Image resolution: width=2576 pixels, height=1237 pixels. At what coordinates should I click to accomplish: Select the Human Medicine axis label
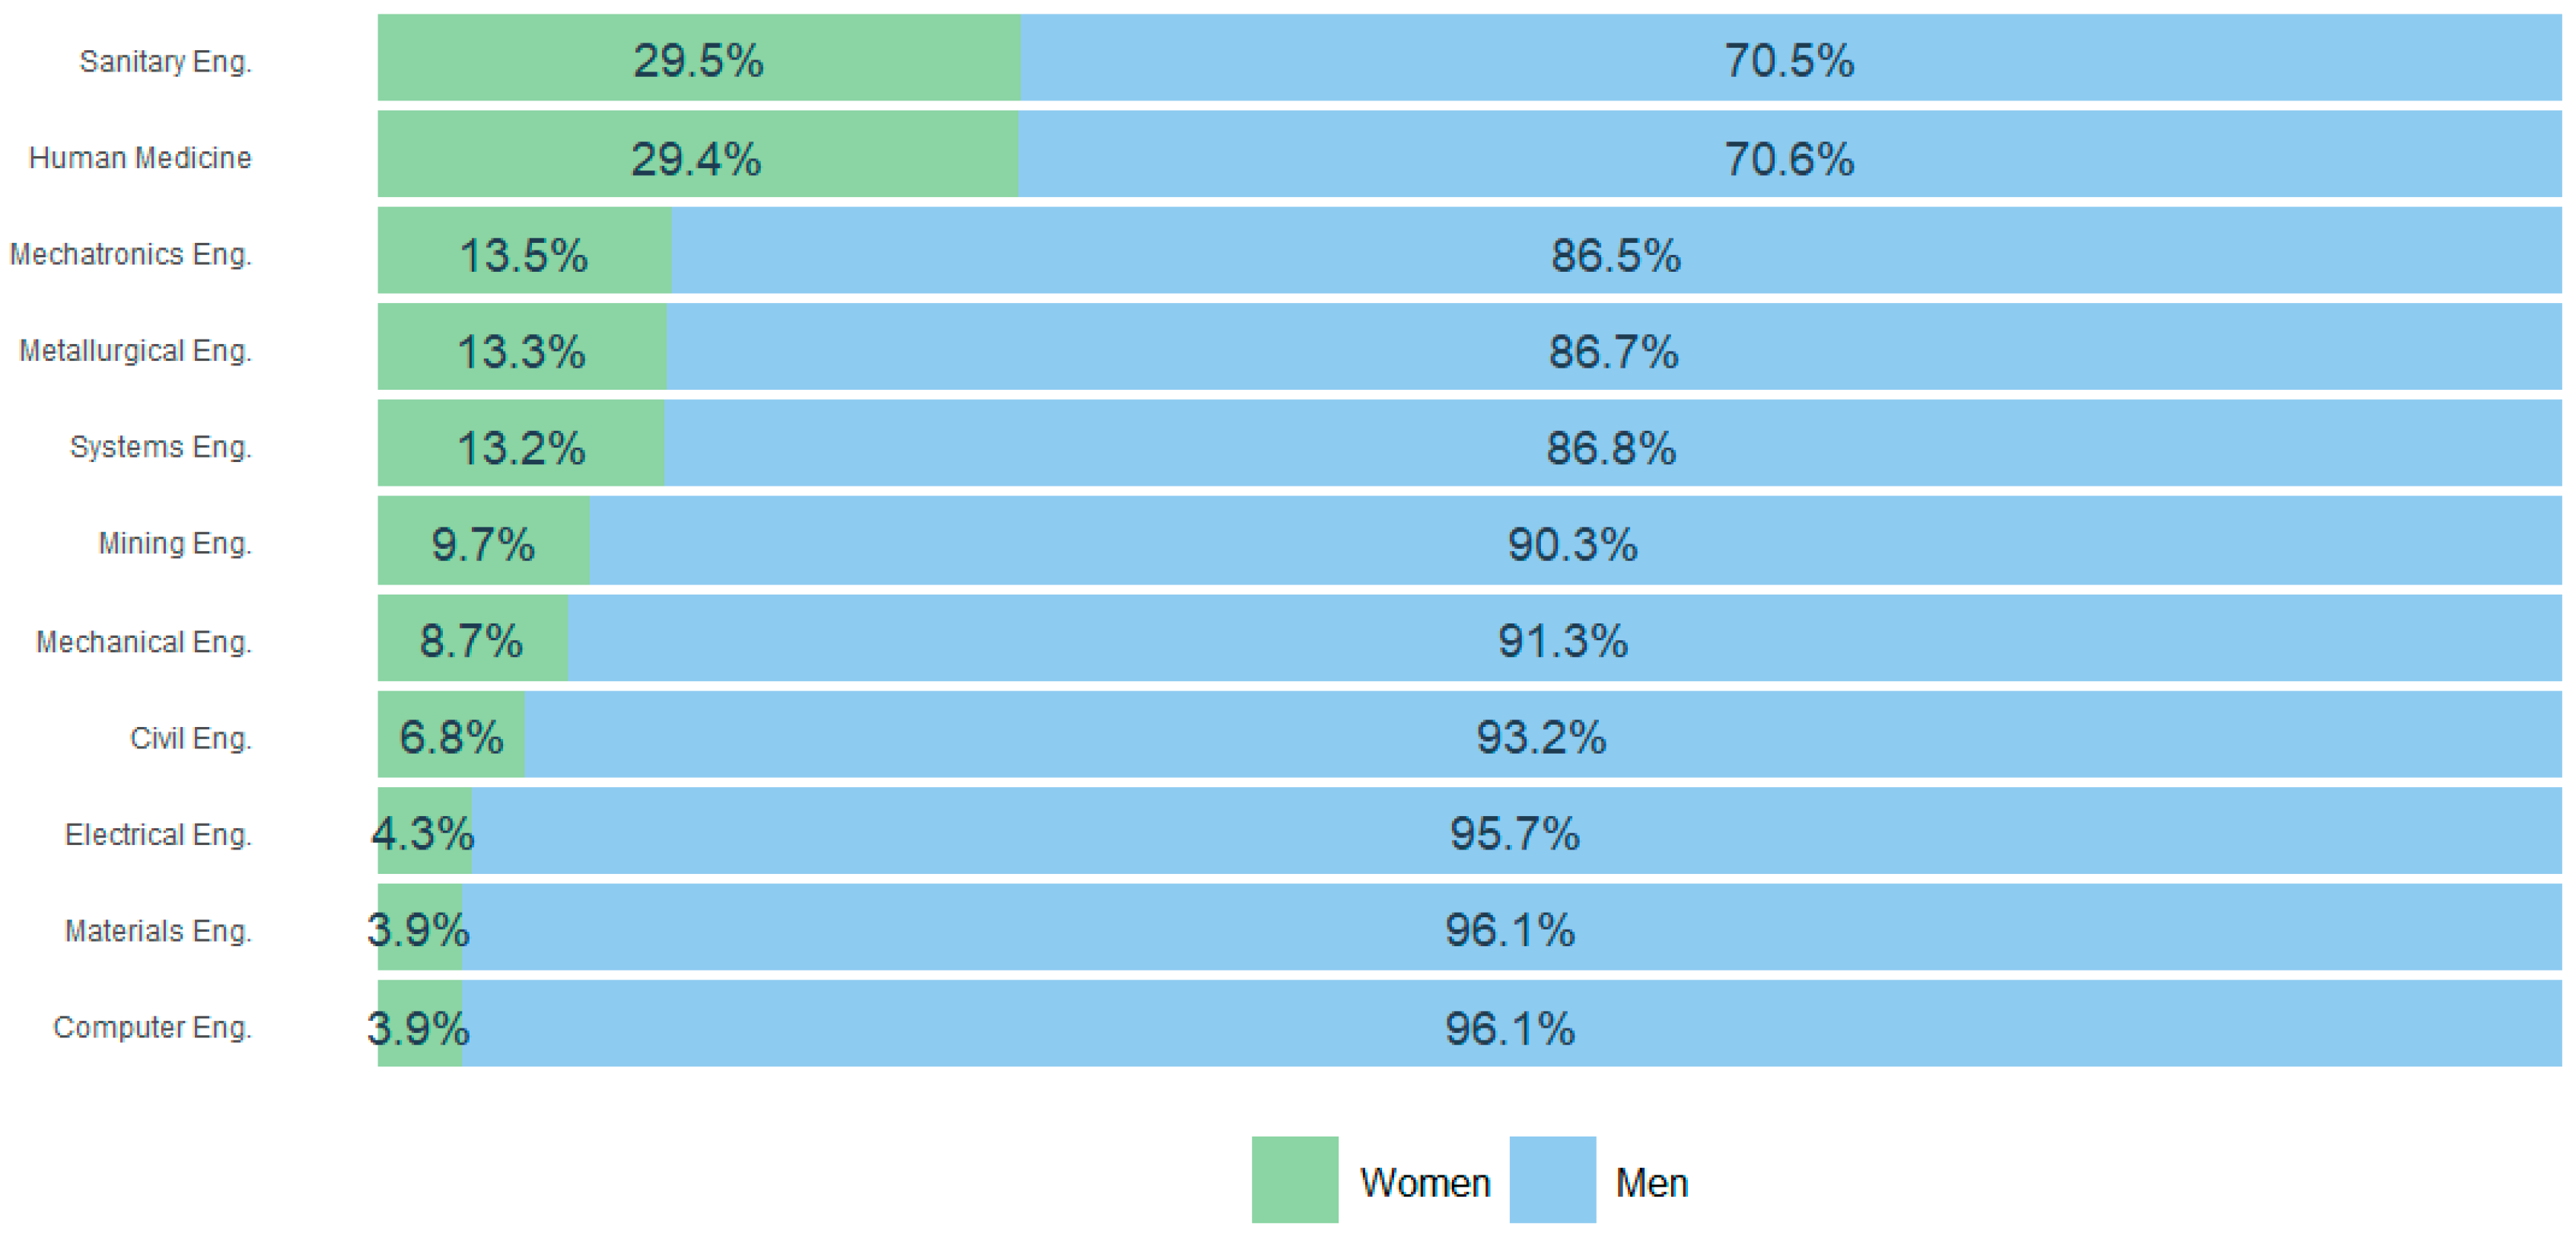[140, 158]
